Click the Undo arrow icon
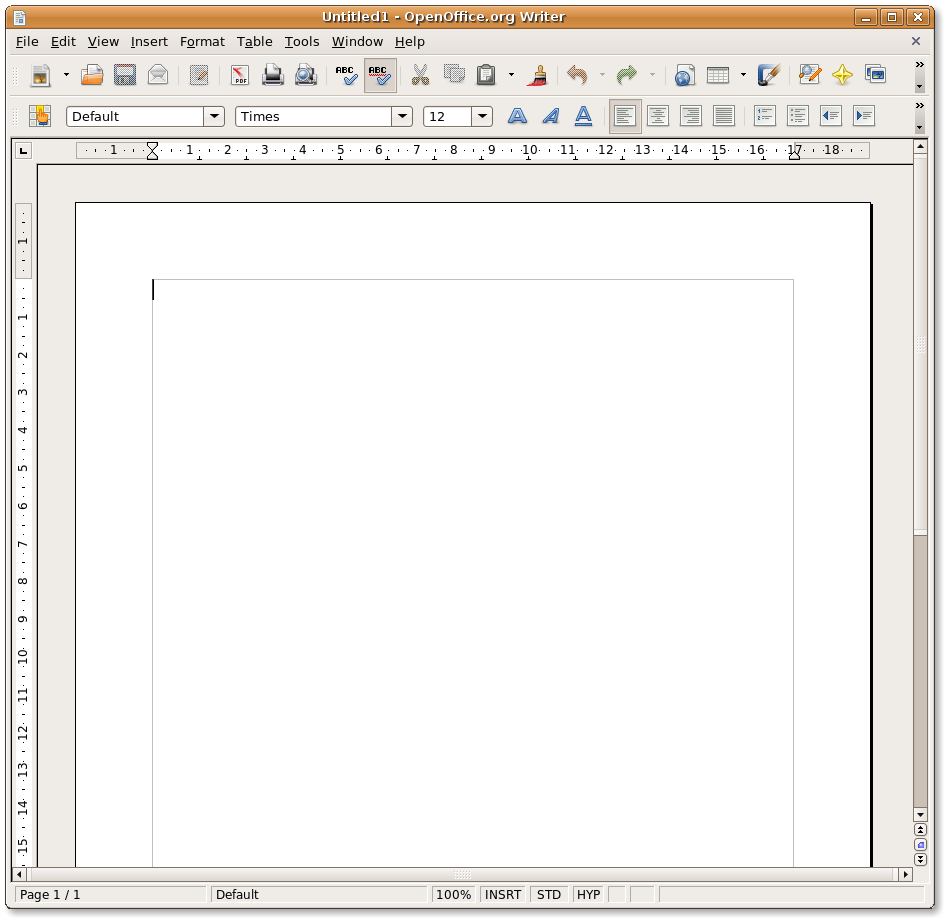The image size is (944, 918). point(577,75)
